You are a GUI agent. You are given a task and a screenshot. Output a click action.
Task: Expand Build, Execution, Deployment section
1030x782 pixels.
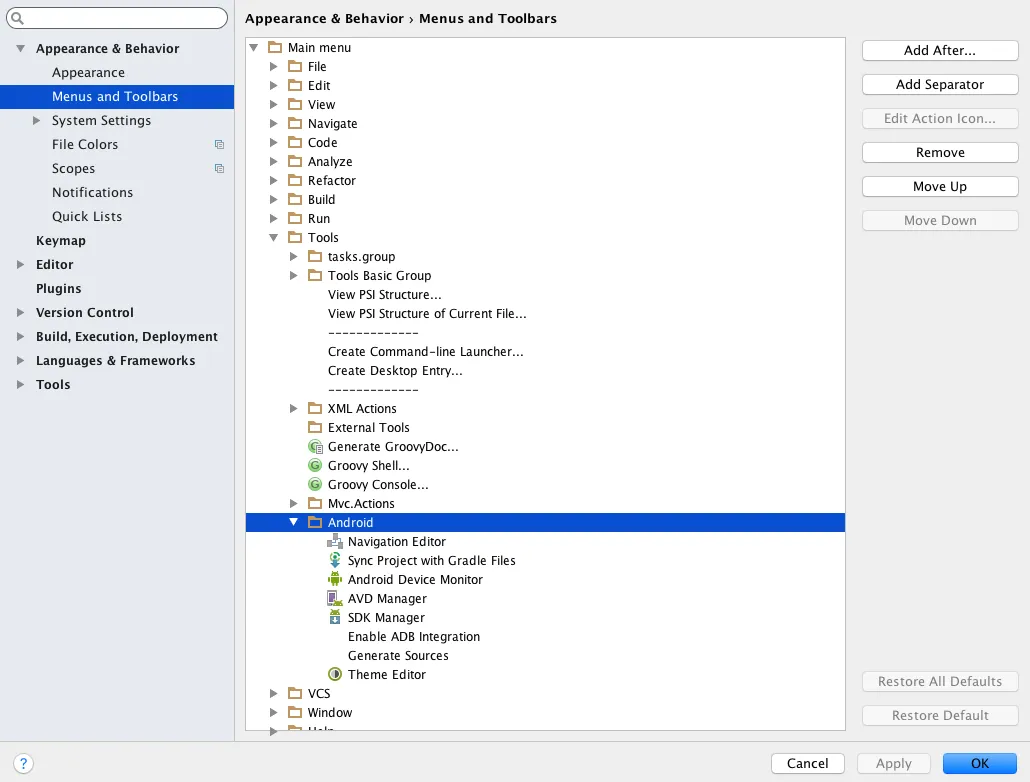pos(20,336)
